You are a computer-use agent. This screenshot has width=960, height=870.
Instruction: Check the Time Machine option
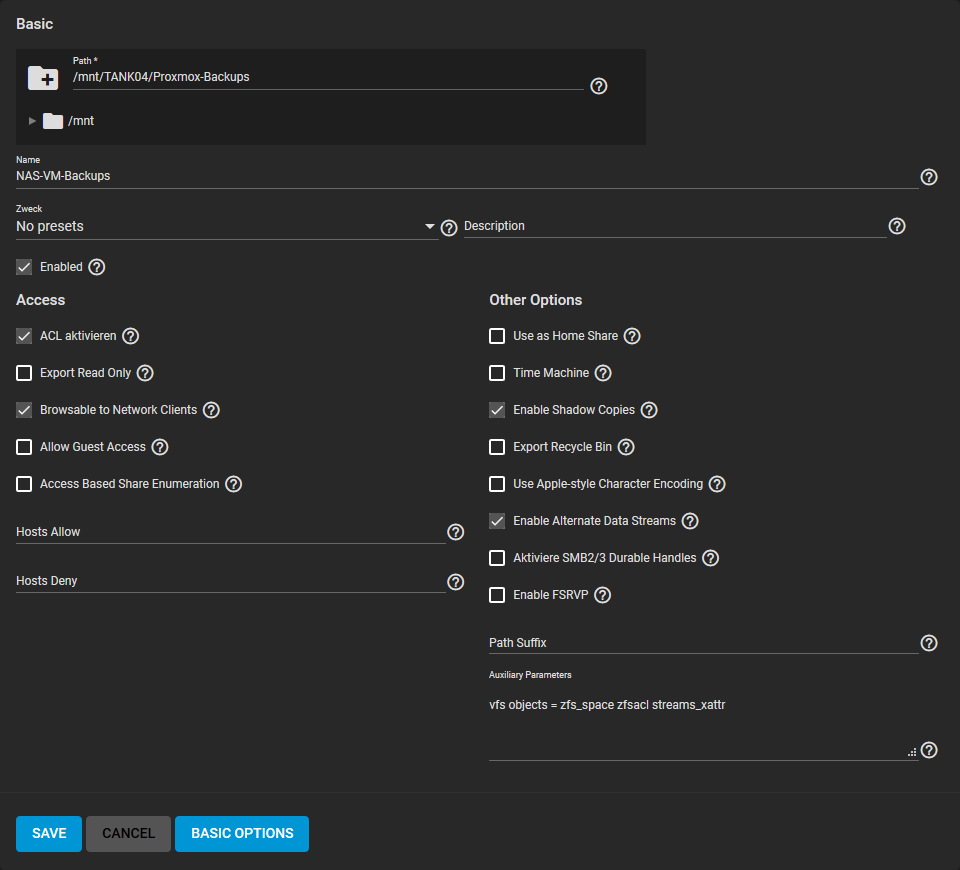point(497,373)
